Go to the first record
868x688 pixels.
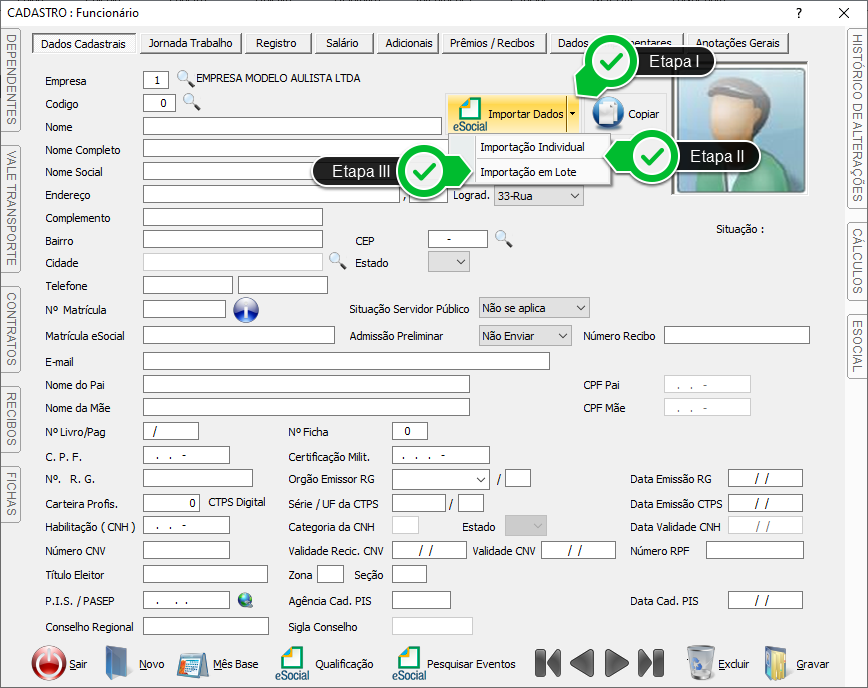click(x=548, y=663)
